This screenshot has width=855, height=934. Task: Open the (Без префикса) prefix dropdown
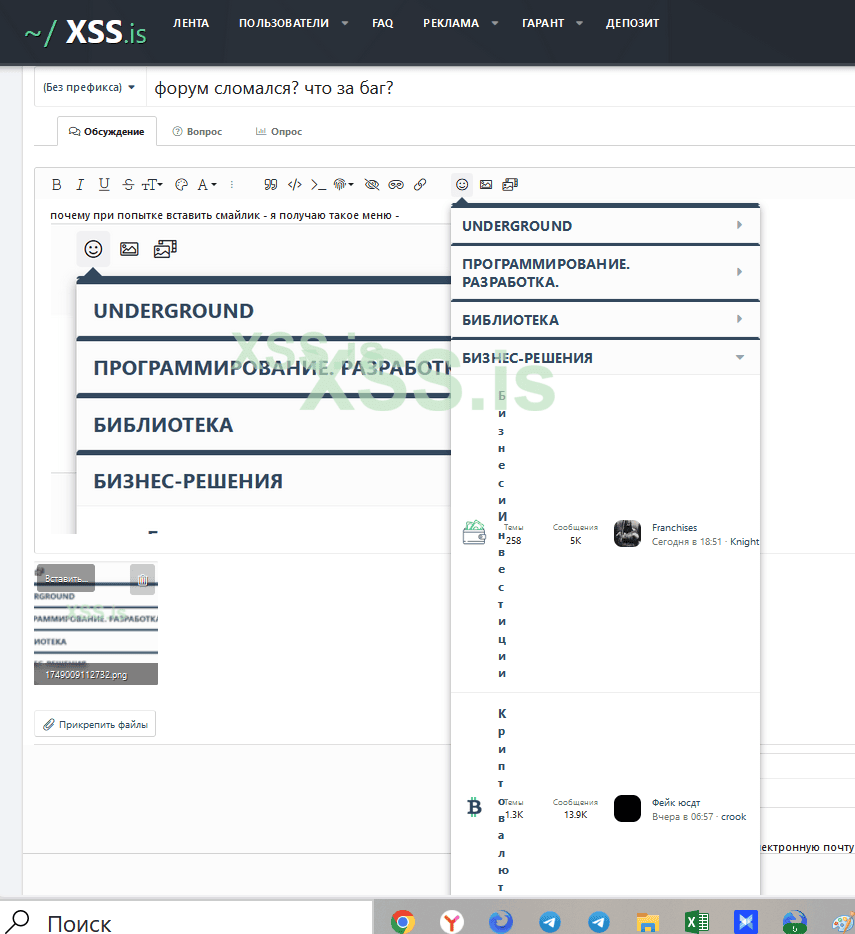click(x=89, y=88)
